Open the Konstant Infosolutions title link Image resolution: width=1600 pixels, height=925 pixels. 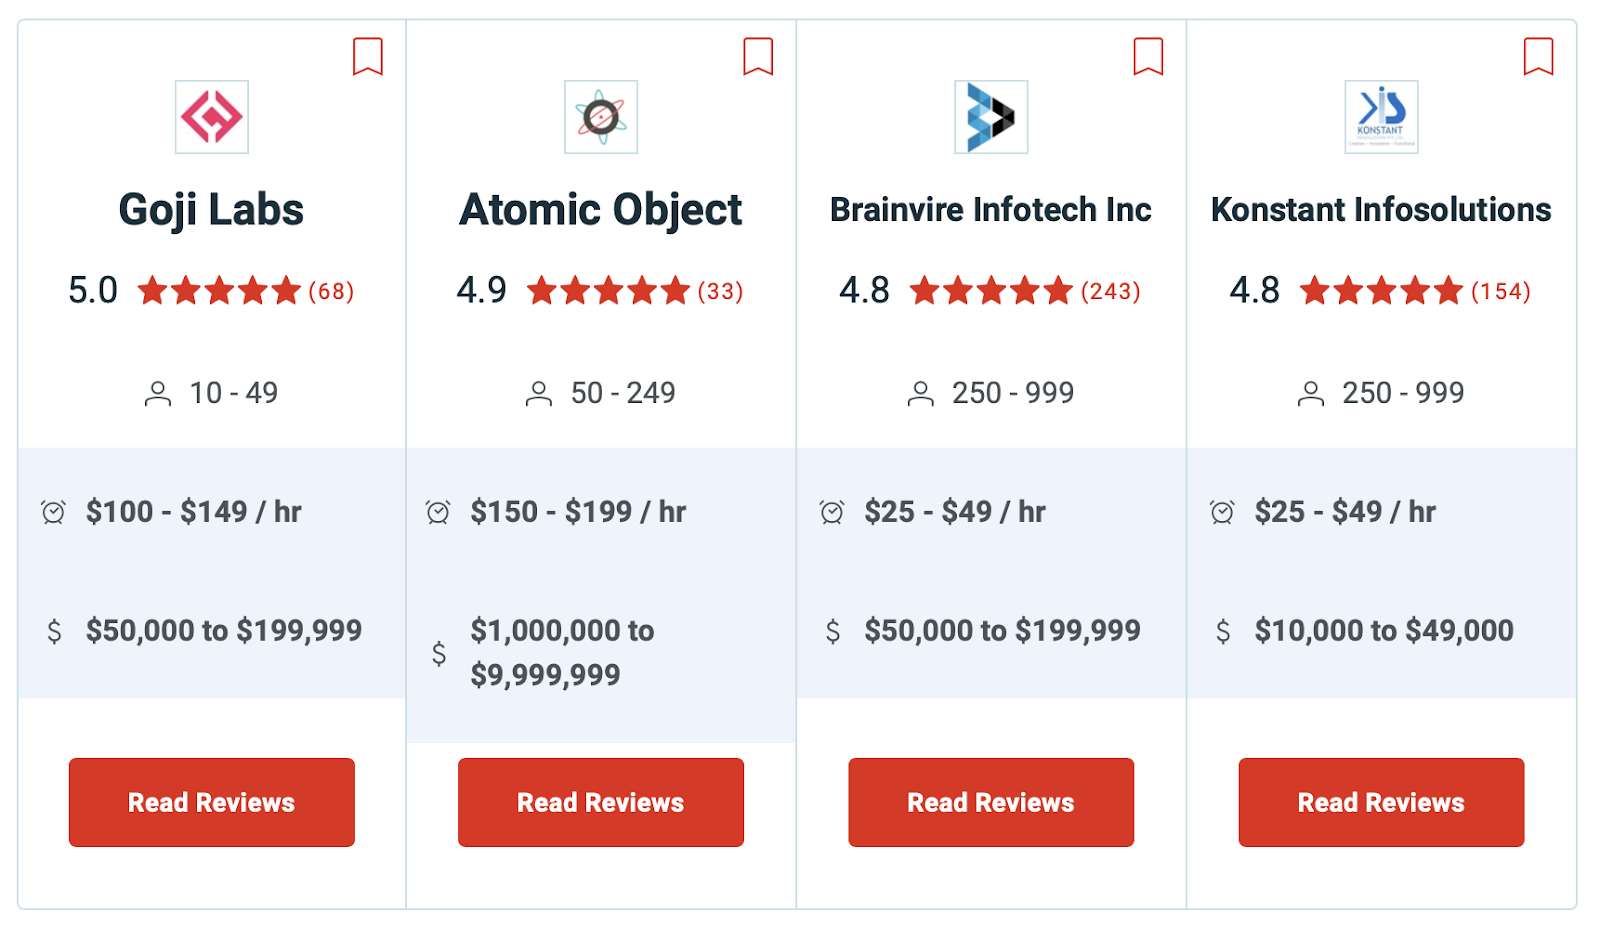1381,210
